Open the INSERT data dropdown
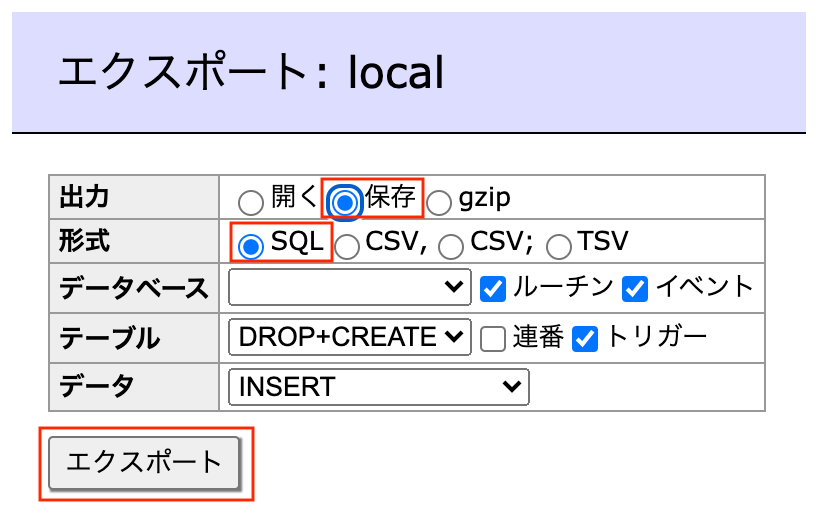This screenshot has width=820, height=516. (x=379, y=387)
